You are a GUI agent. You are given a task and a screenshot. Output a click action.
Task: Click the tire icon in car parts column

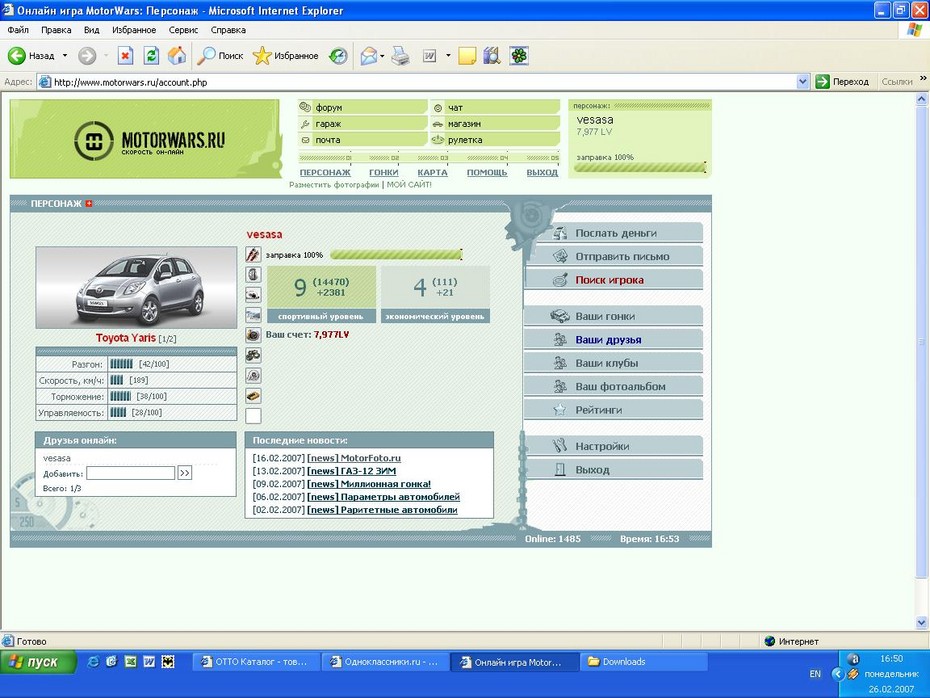pos(253,275)
